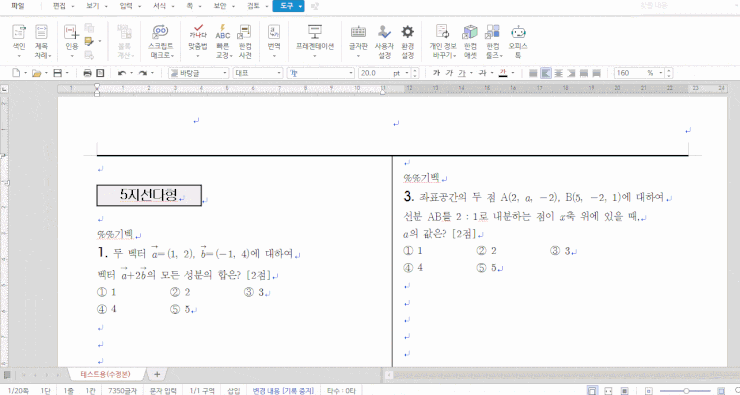Expand the undo history dropdown arrow

click(132, 73)
